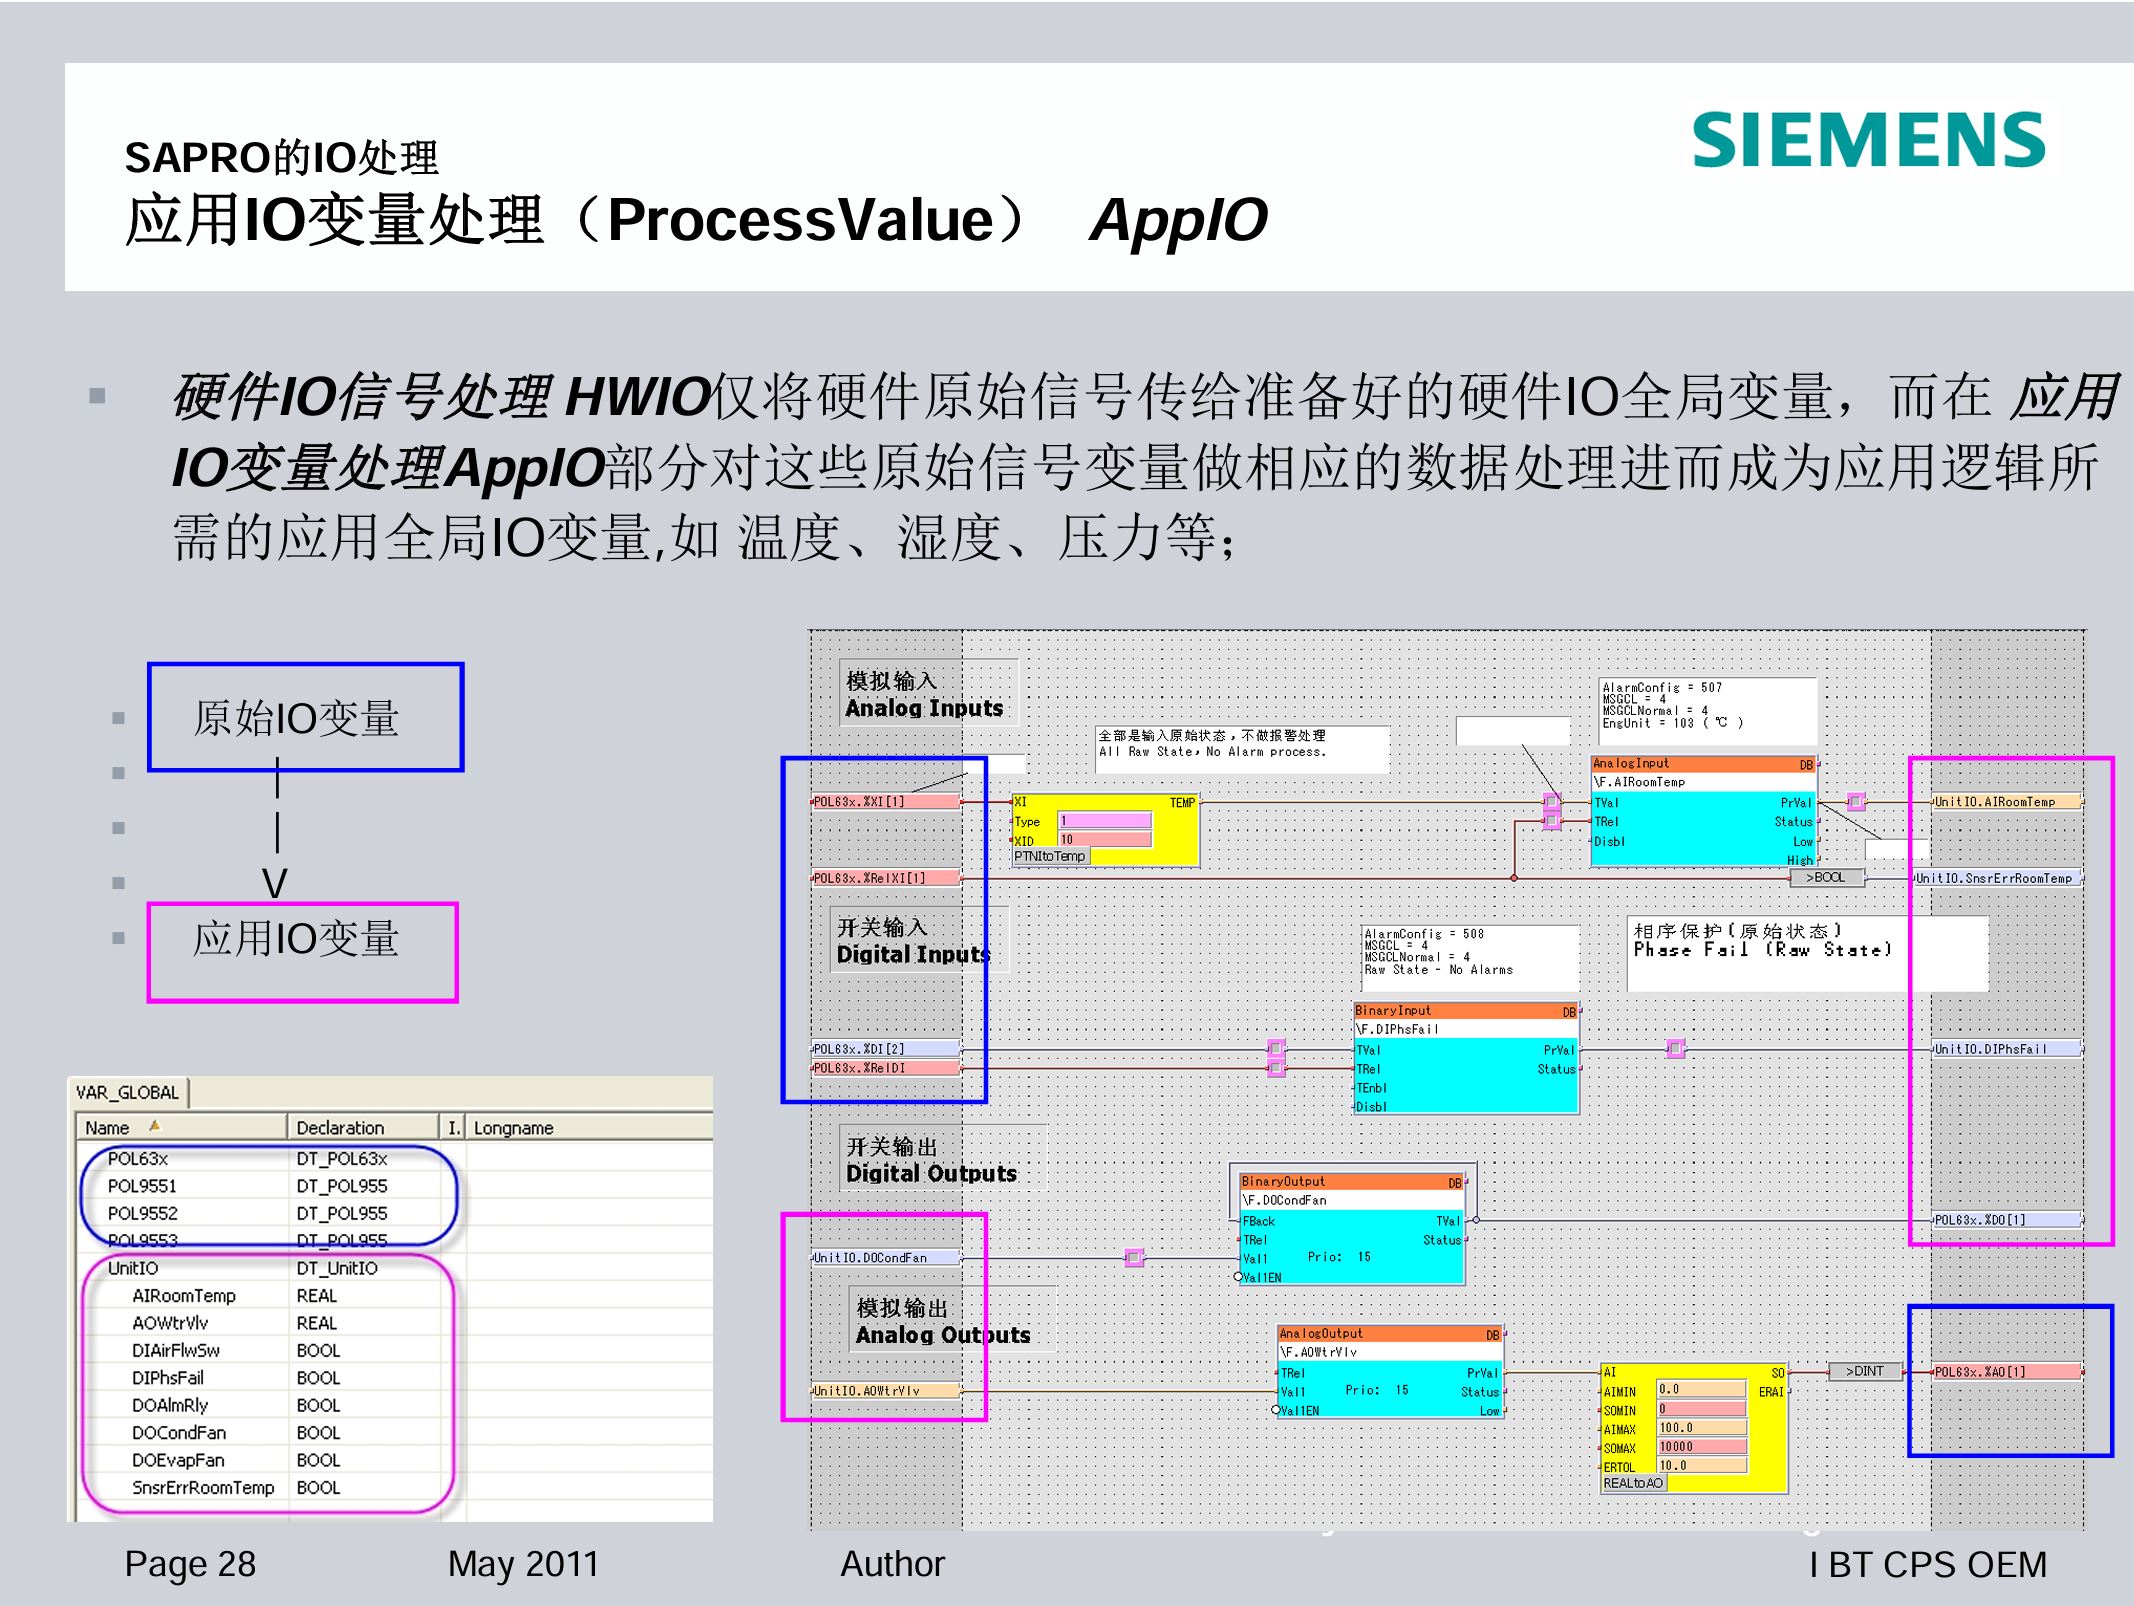Click the AIMAX 100.0 value field
This screenshot has height=1606, width=2134.
(x=1701, y=1428)
